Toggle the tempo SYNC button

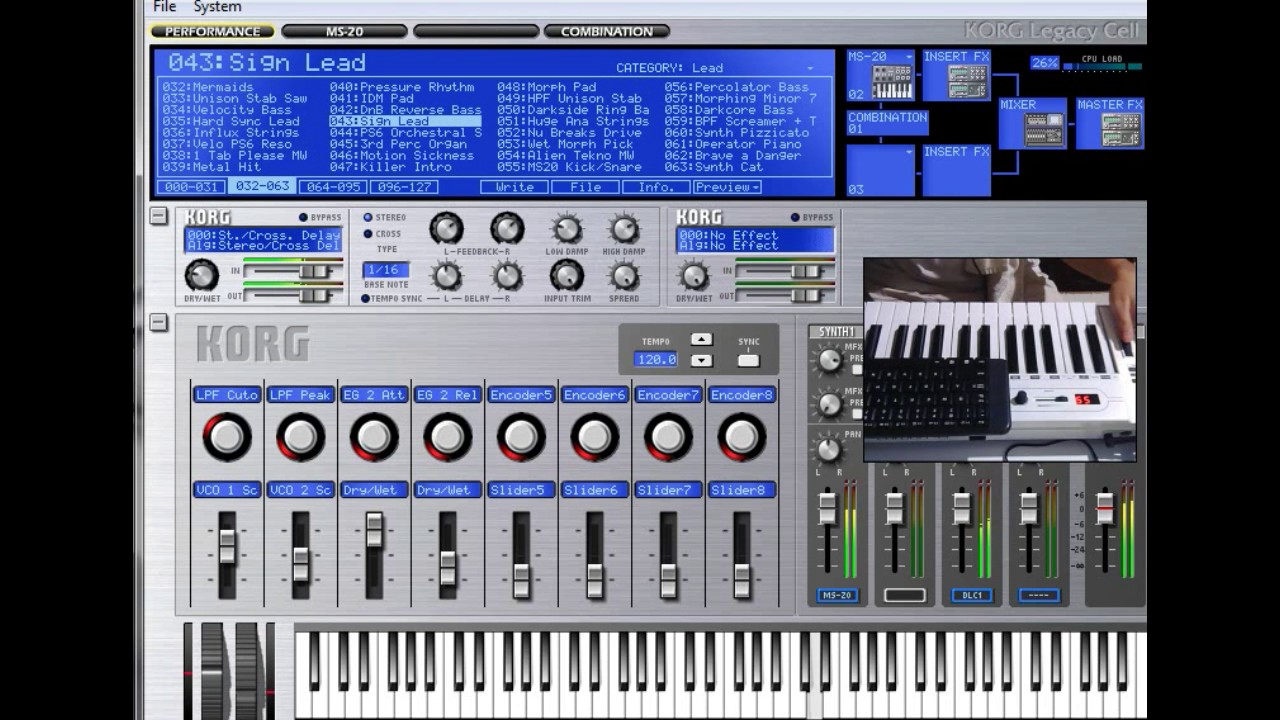point(748,361)
